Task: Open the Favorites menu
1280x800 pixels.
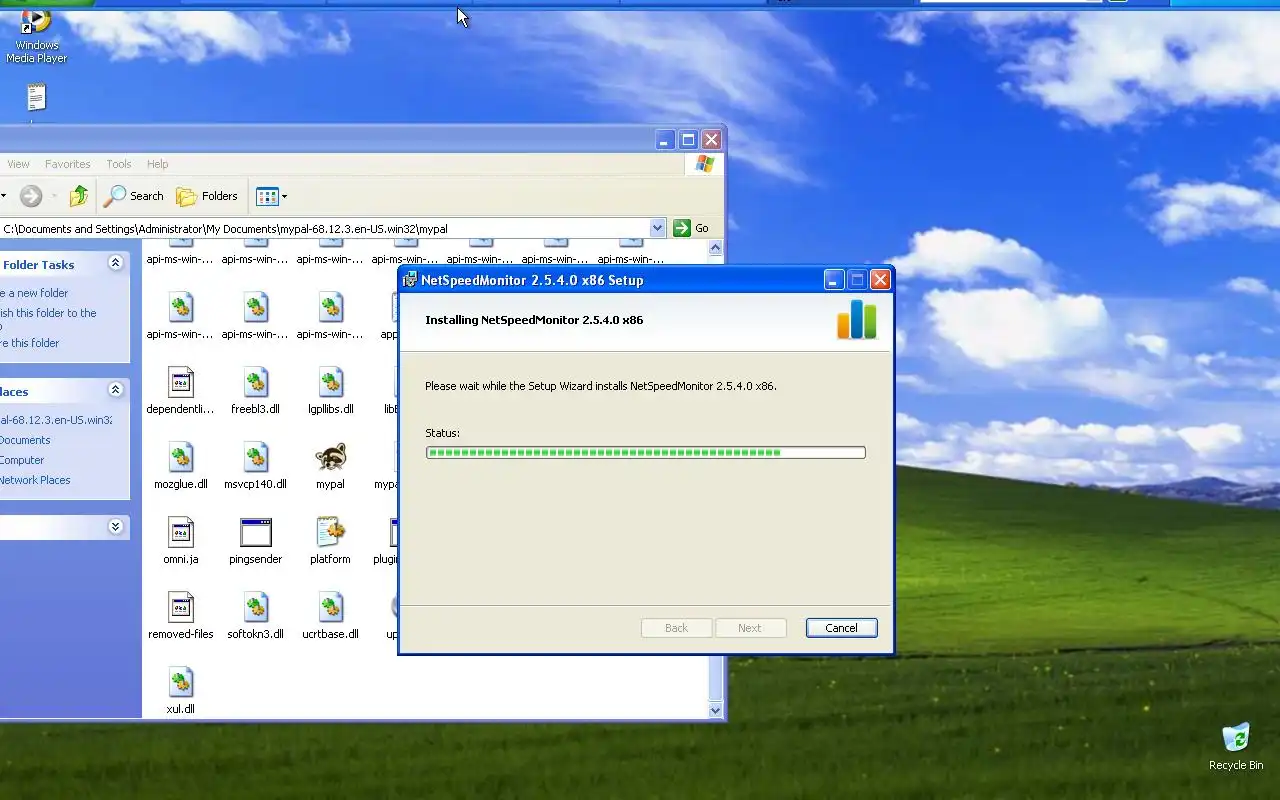Action: pyautogui.click(x=68, y=164)
